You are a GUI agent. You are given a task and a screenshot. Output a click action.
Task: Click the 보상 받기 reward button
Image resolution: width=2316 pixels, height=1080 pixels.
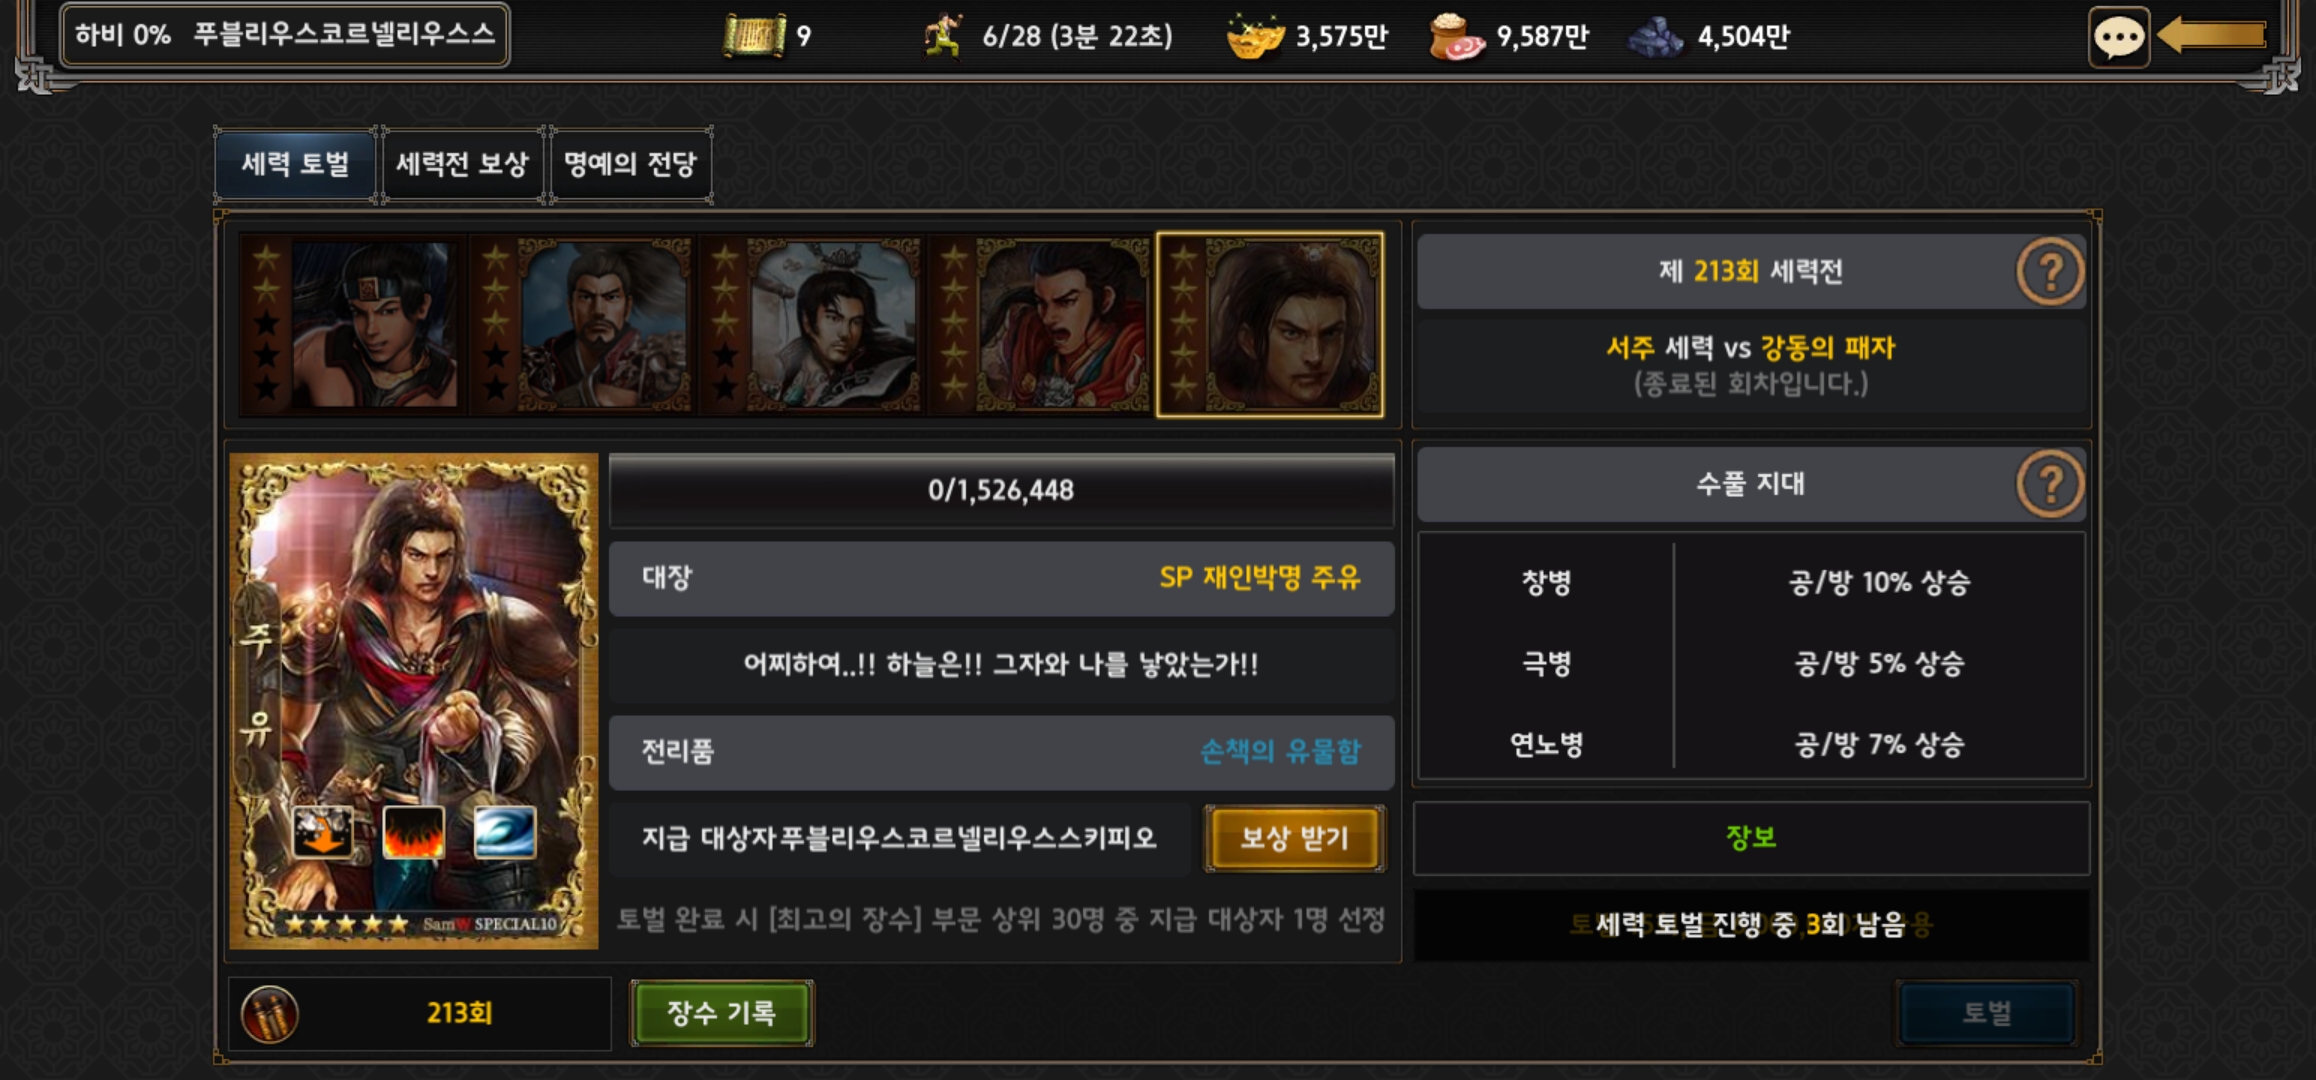point(1295,838)
